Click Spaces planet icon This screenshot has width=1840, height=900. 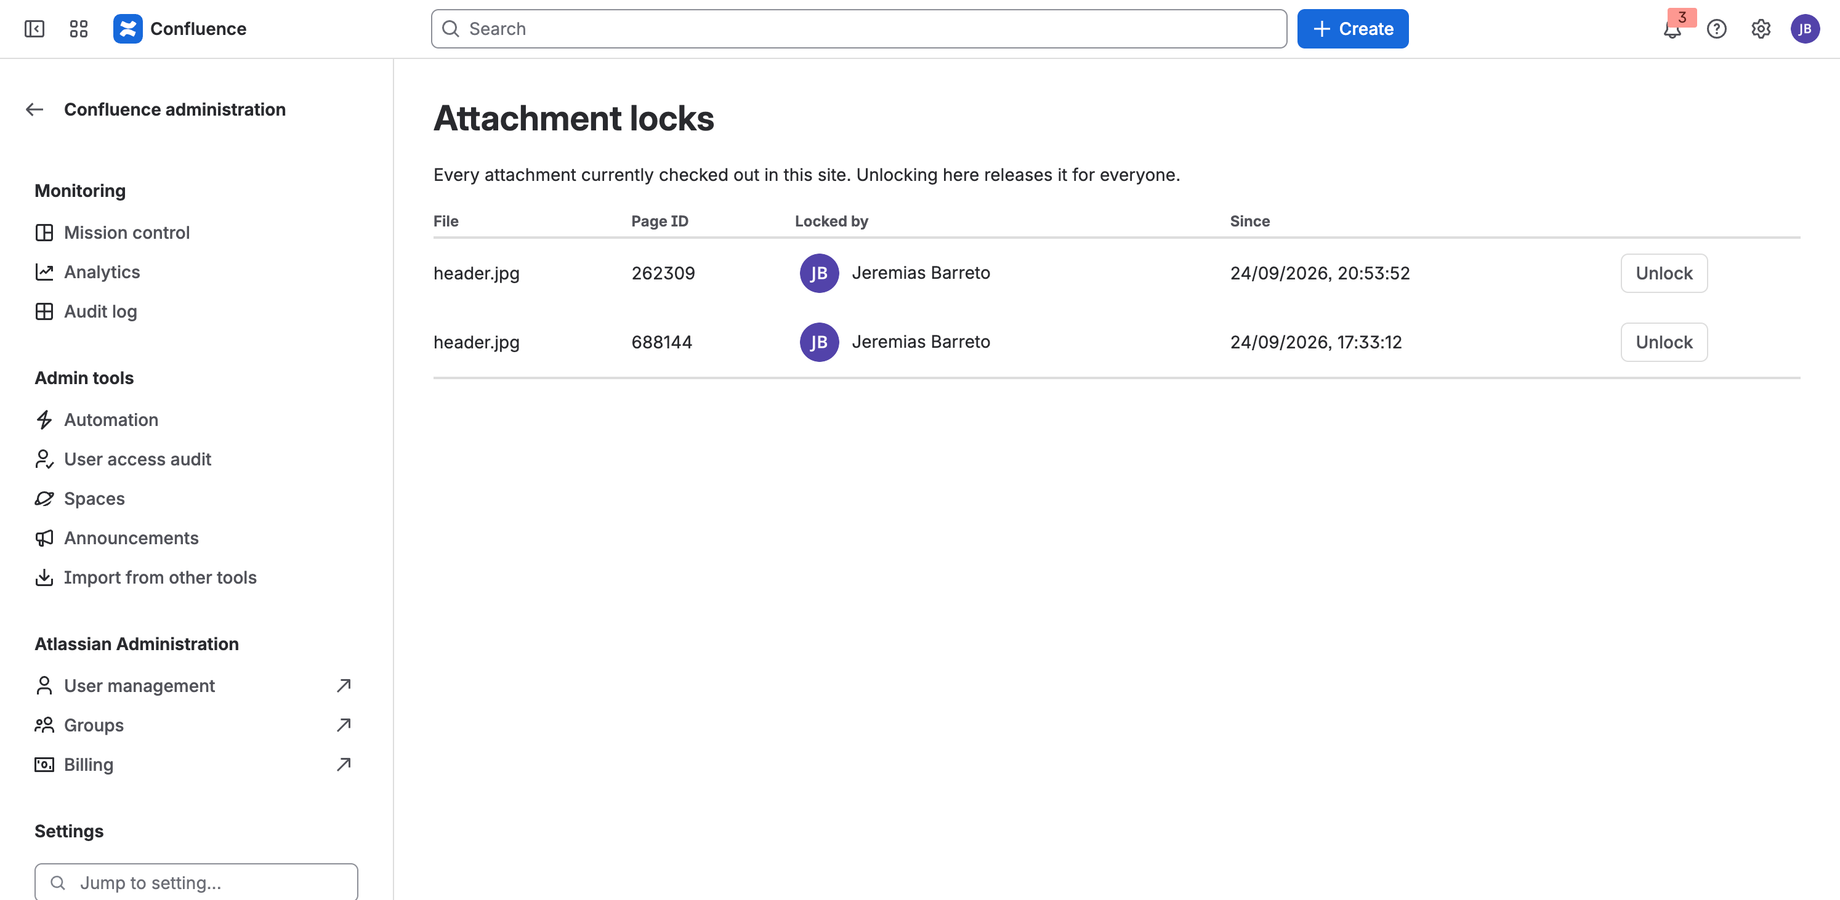[x=44, y=499]
